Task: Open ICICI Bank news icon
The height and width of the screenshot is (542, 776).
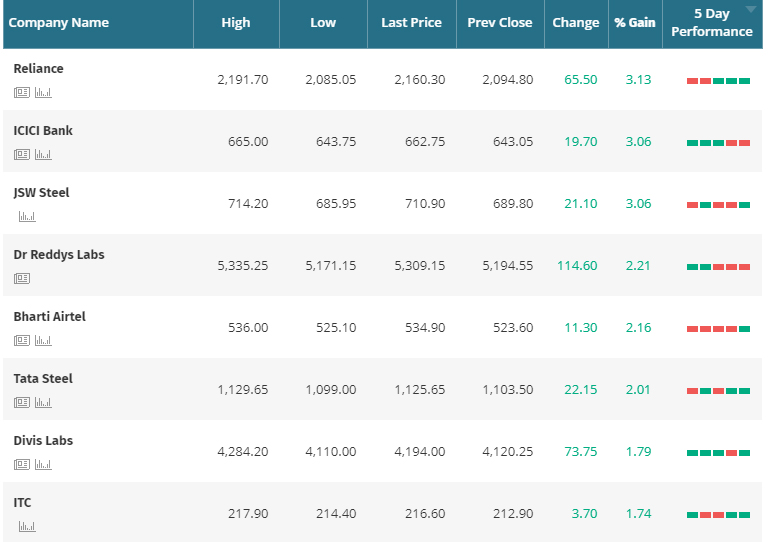Action: click(x=22, y=154)
